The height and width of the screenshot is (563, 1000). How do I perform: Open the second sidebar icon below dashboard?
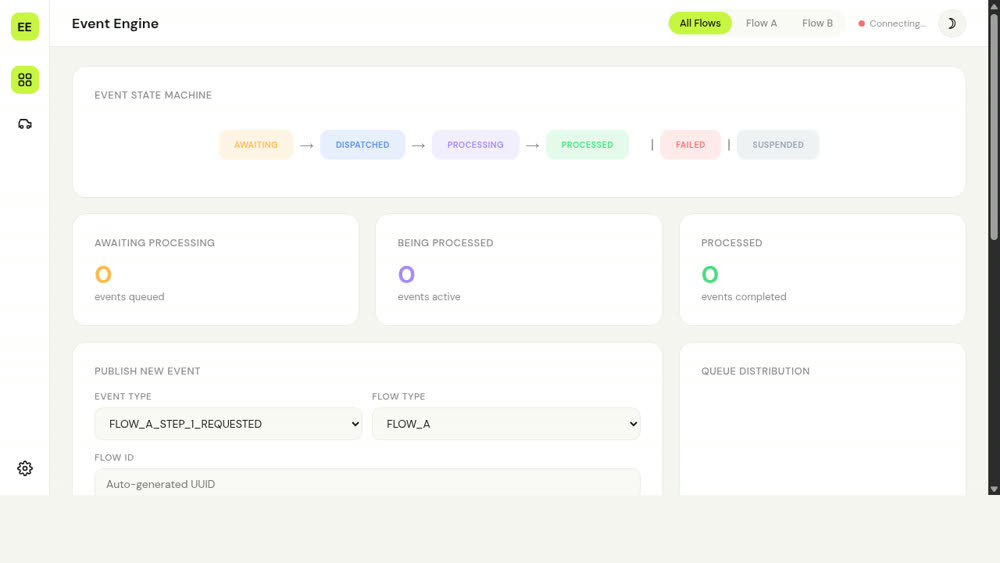pyautogui.click(x=25, y=124)
